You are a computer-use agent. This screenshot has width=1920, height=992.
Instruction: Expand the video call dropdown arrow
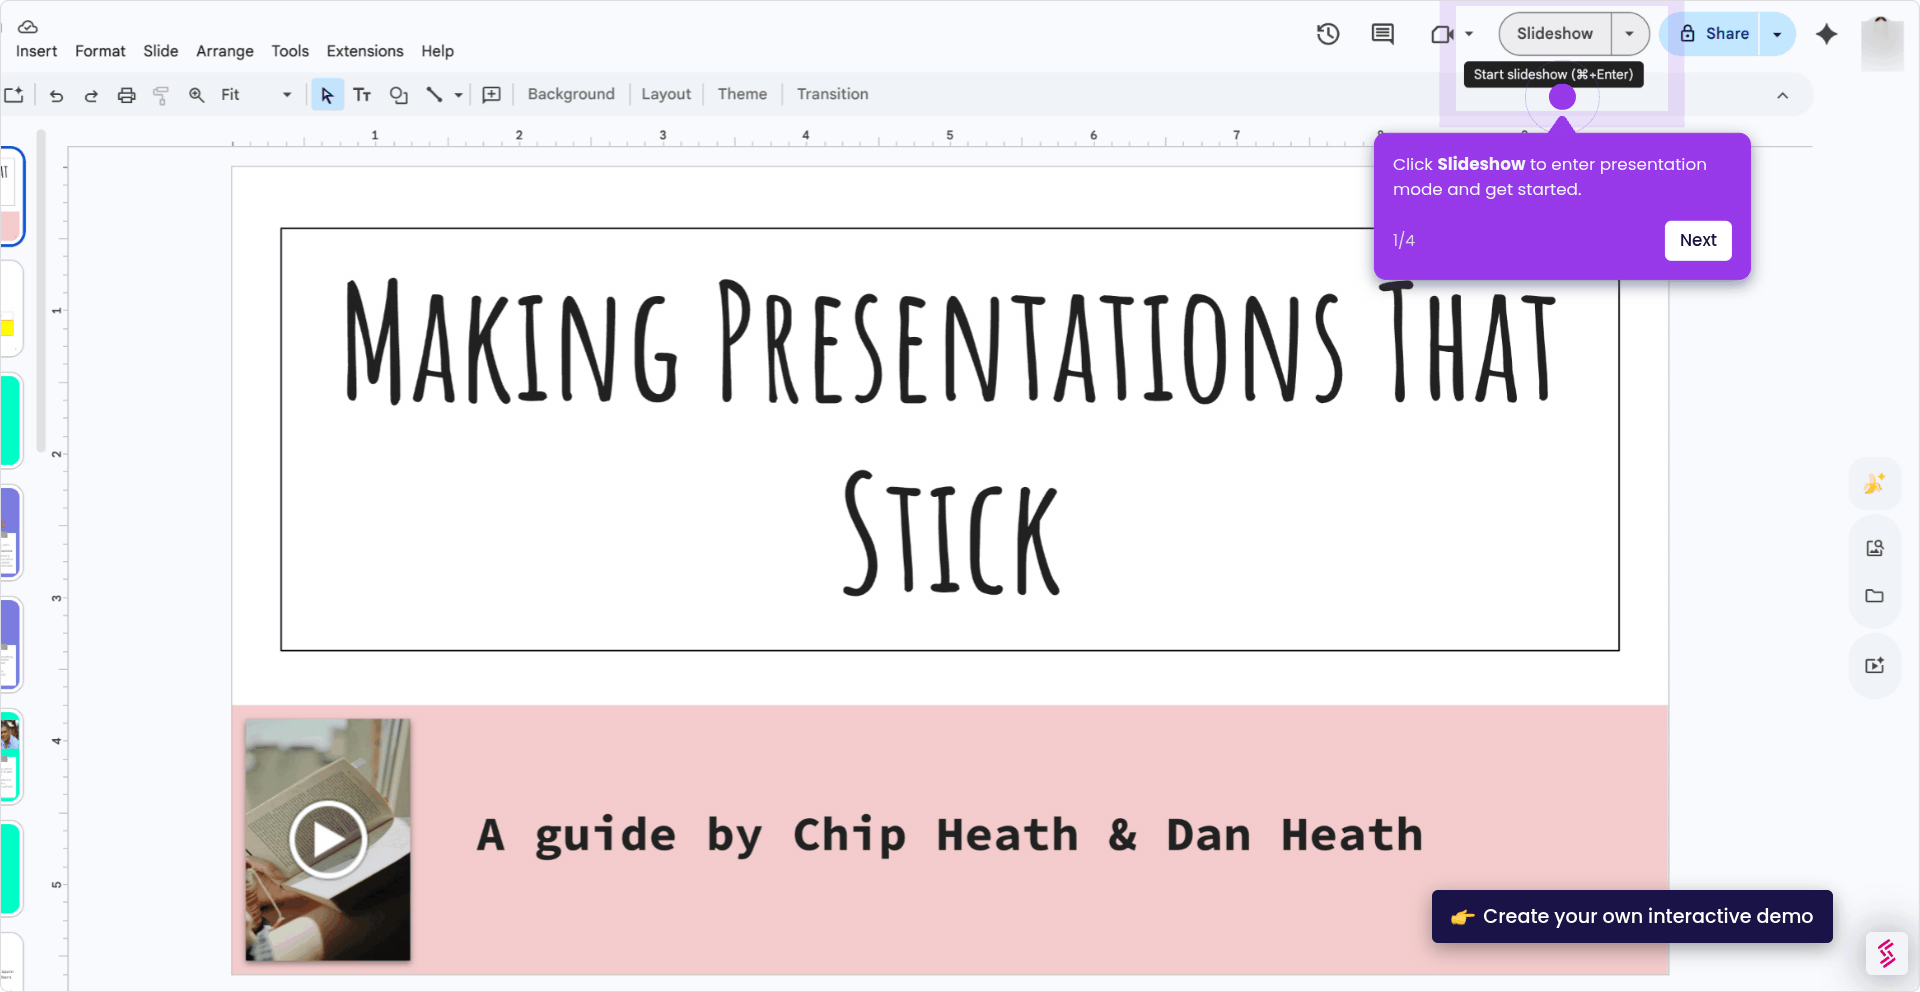1469,34
